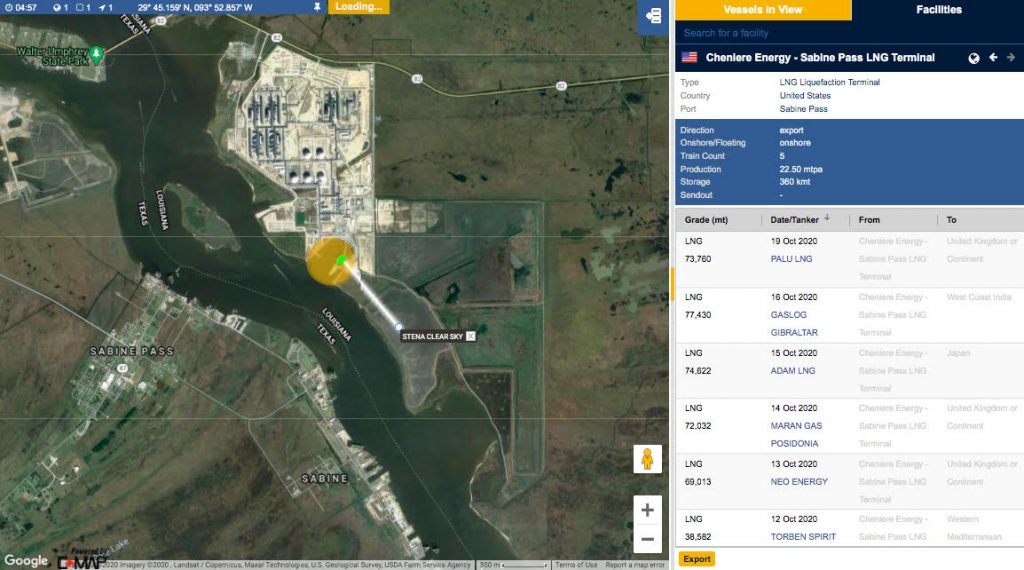This screenshot has width=1024, height=570.
Task: Zoom in on the map
Action: [647, 510]
